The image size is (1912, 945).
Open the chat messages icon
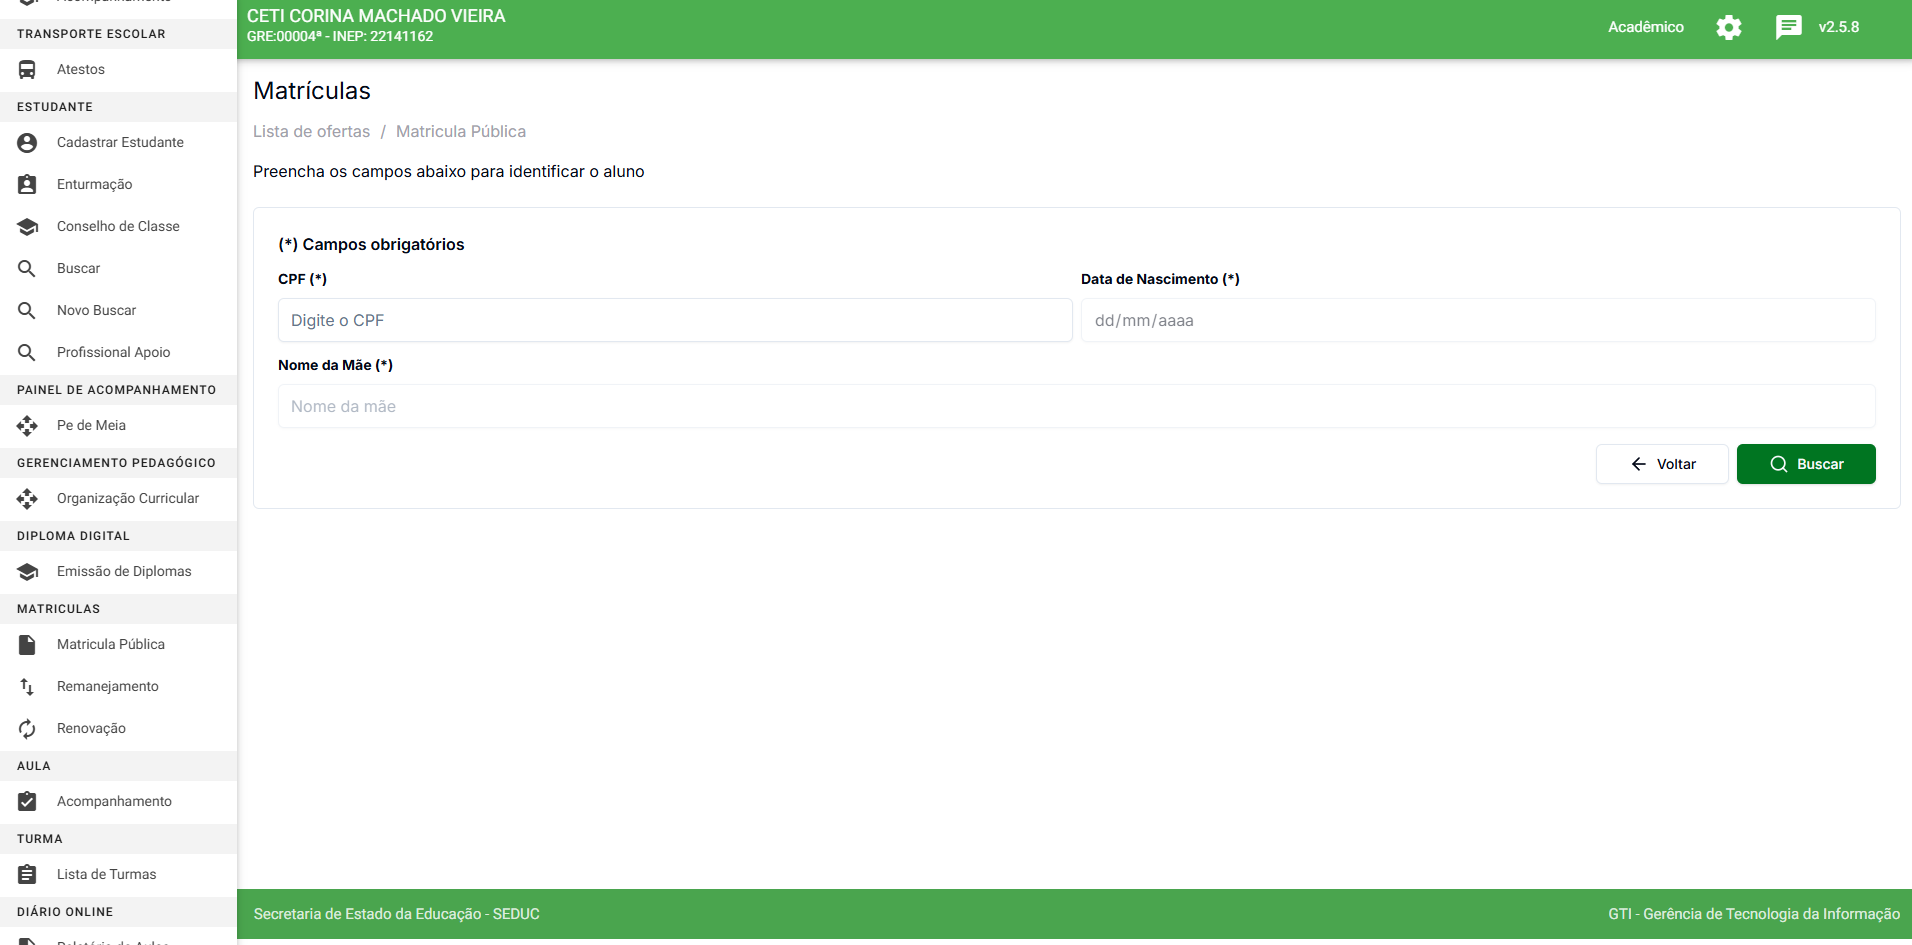point(1788,28)
